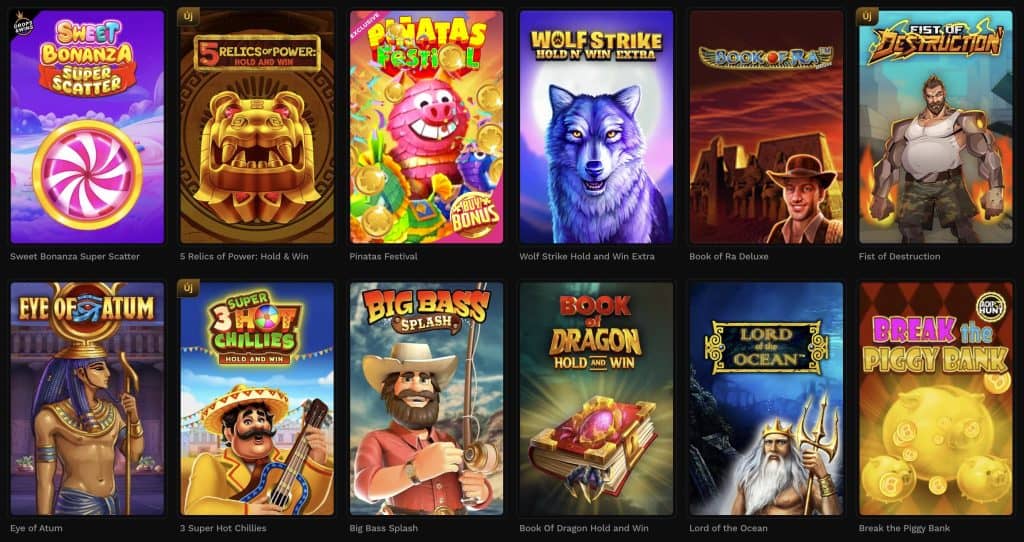Click the 'Break the Piggy Bank' caption link
This screenshot has height=542, width=1024.
click(x=904, y=528)
